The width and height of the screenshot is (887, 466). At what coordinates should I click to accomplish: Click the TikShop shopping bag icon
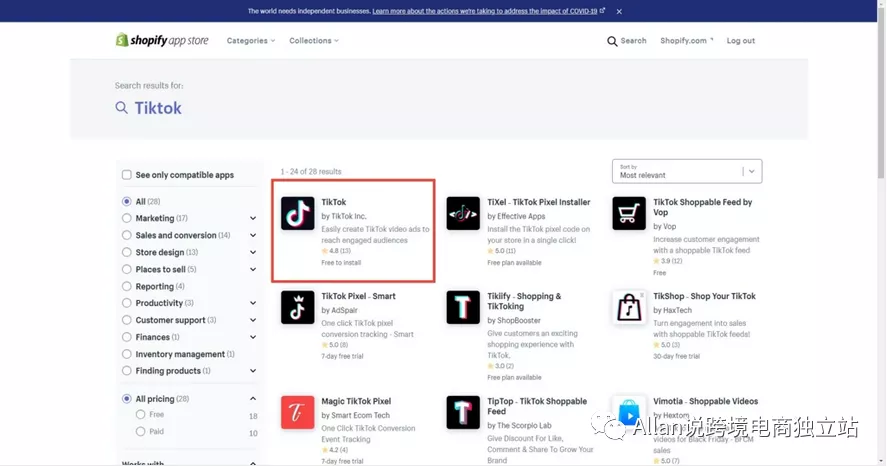(x=628, y=307)
